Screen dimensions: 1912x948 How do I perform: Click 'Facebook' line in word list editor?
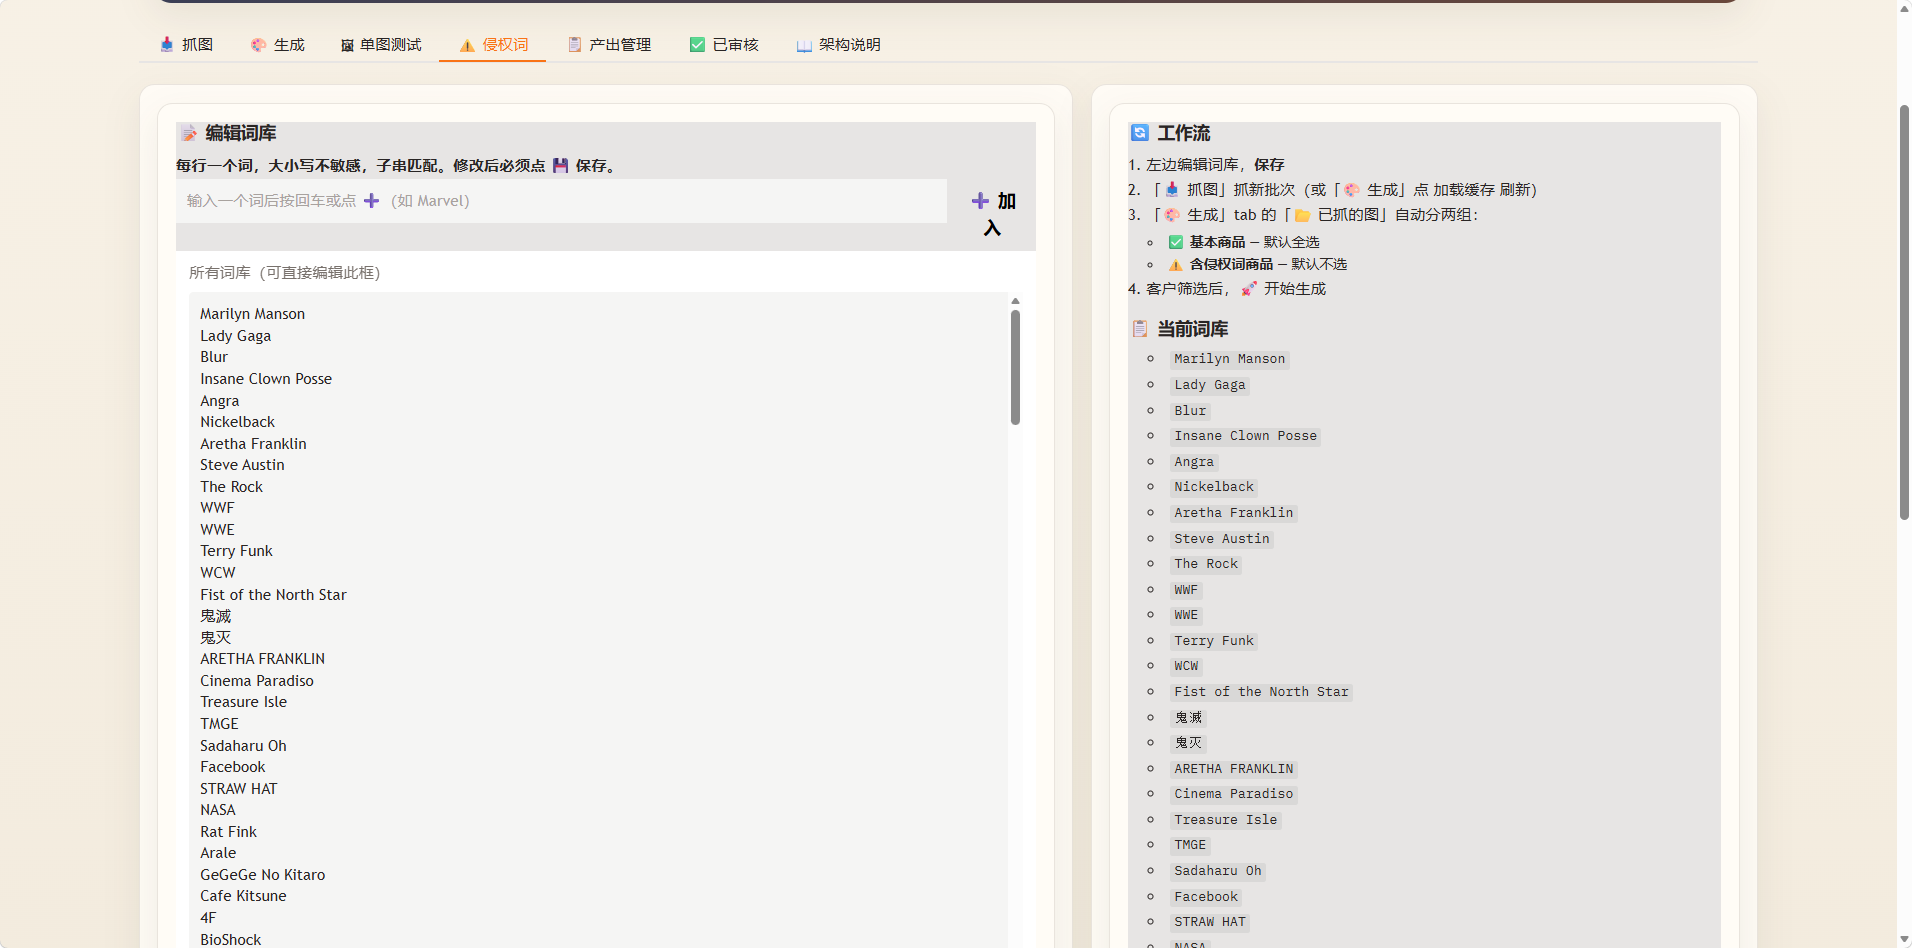233,767
